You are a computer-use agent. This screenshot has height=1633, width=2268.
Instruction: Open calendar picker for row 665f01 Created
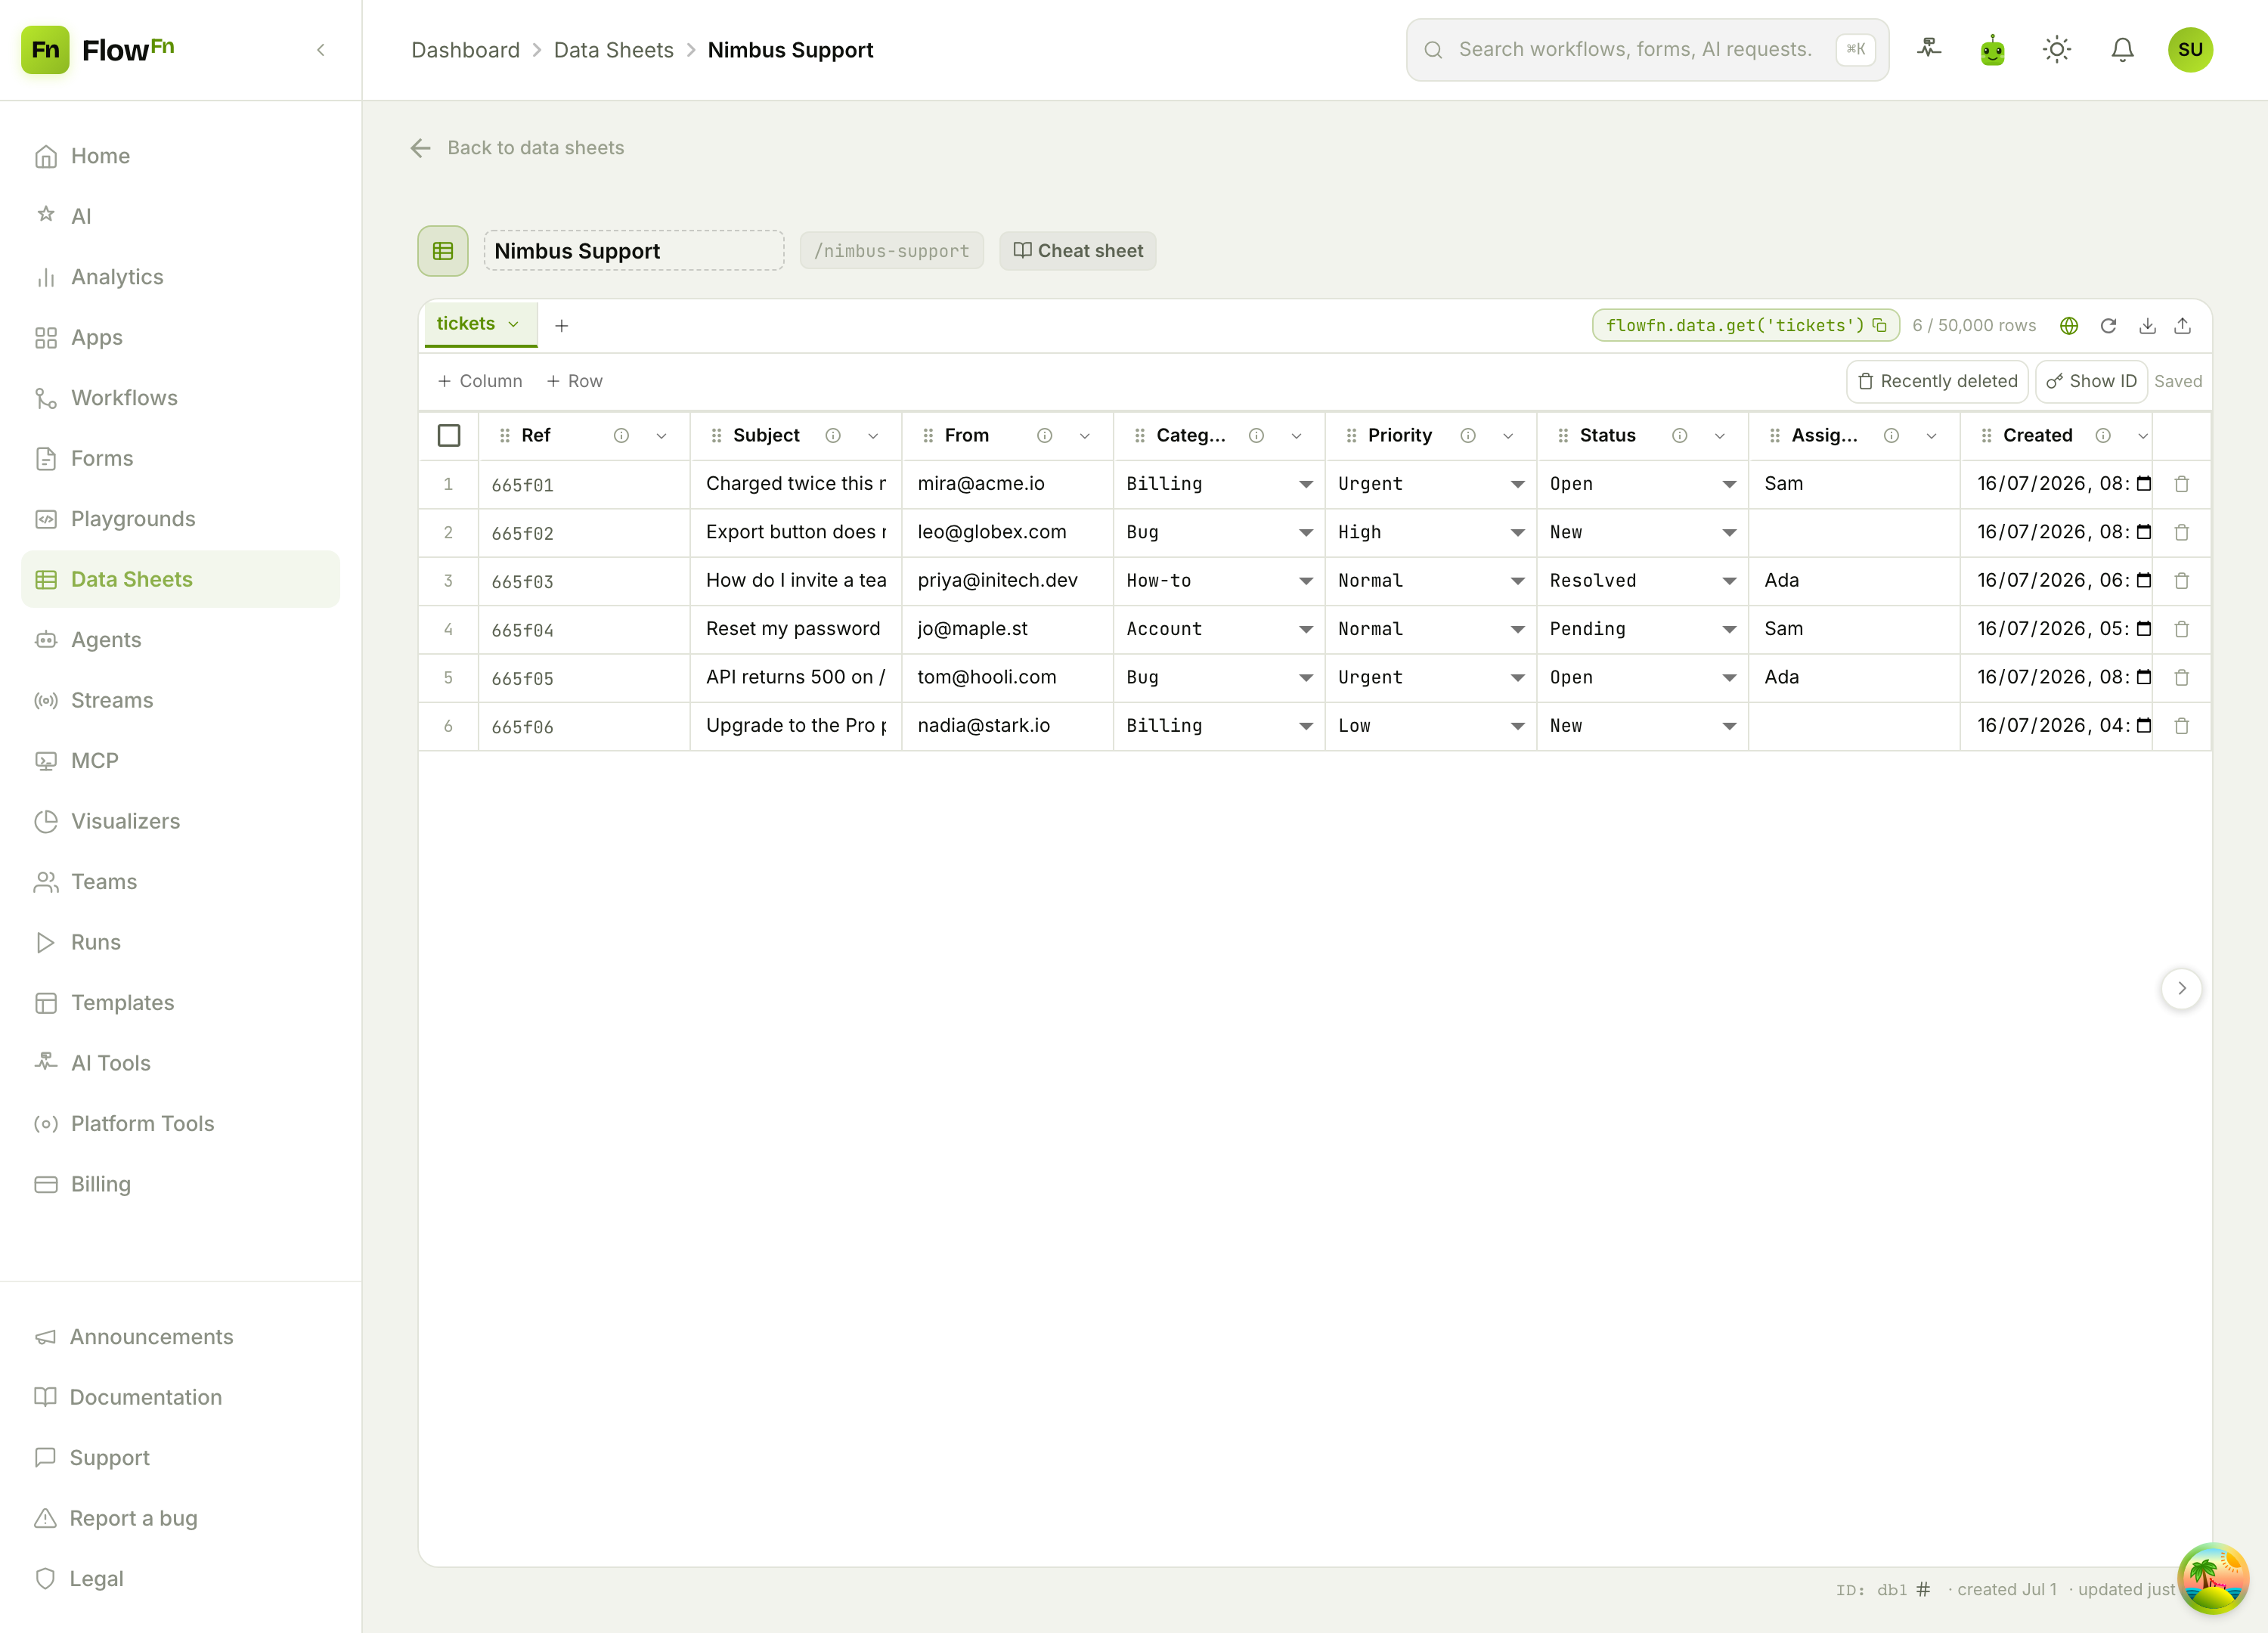(2144, 484)
